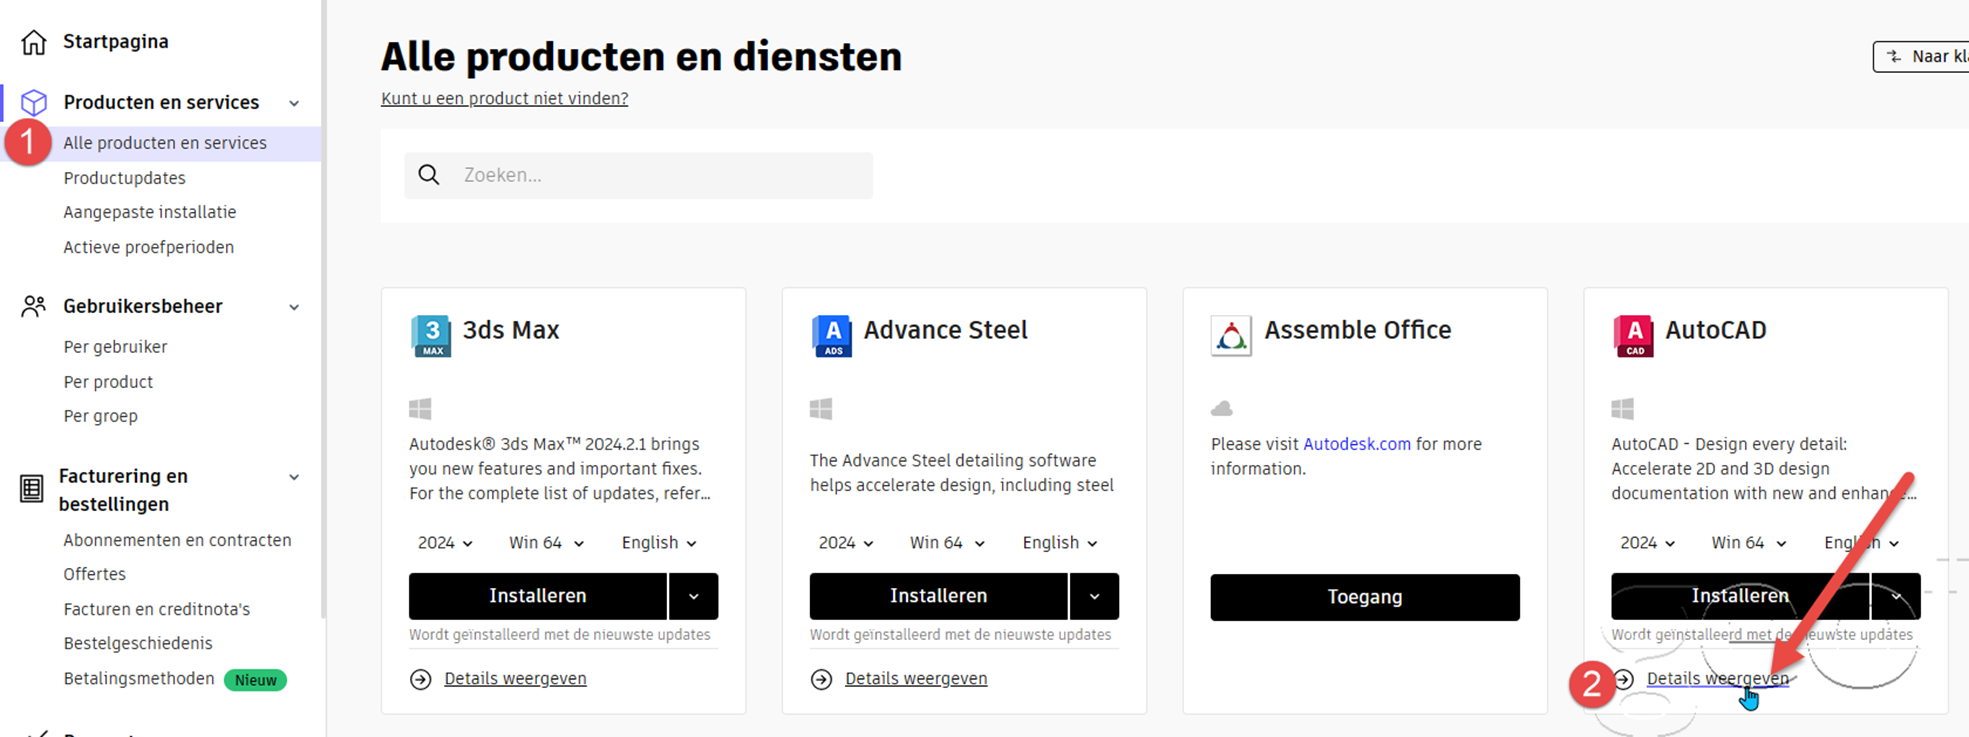Screen dimensions: 1969x737
Task: Click the Installeren button for 3ds Max
Action: [x=538, y=596]
